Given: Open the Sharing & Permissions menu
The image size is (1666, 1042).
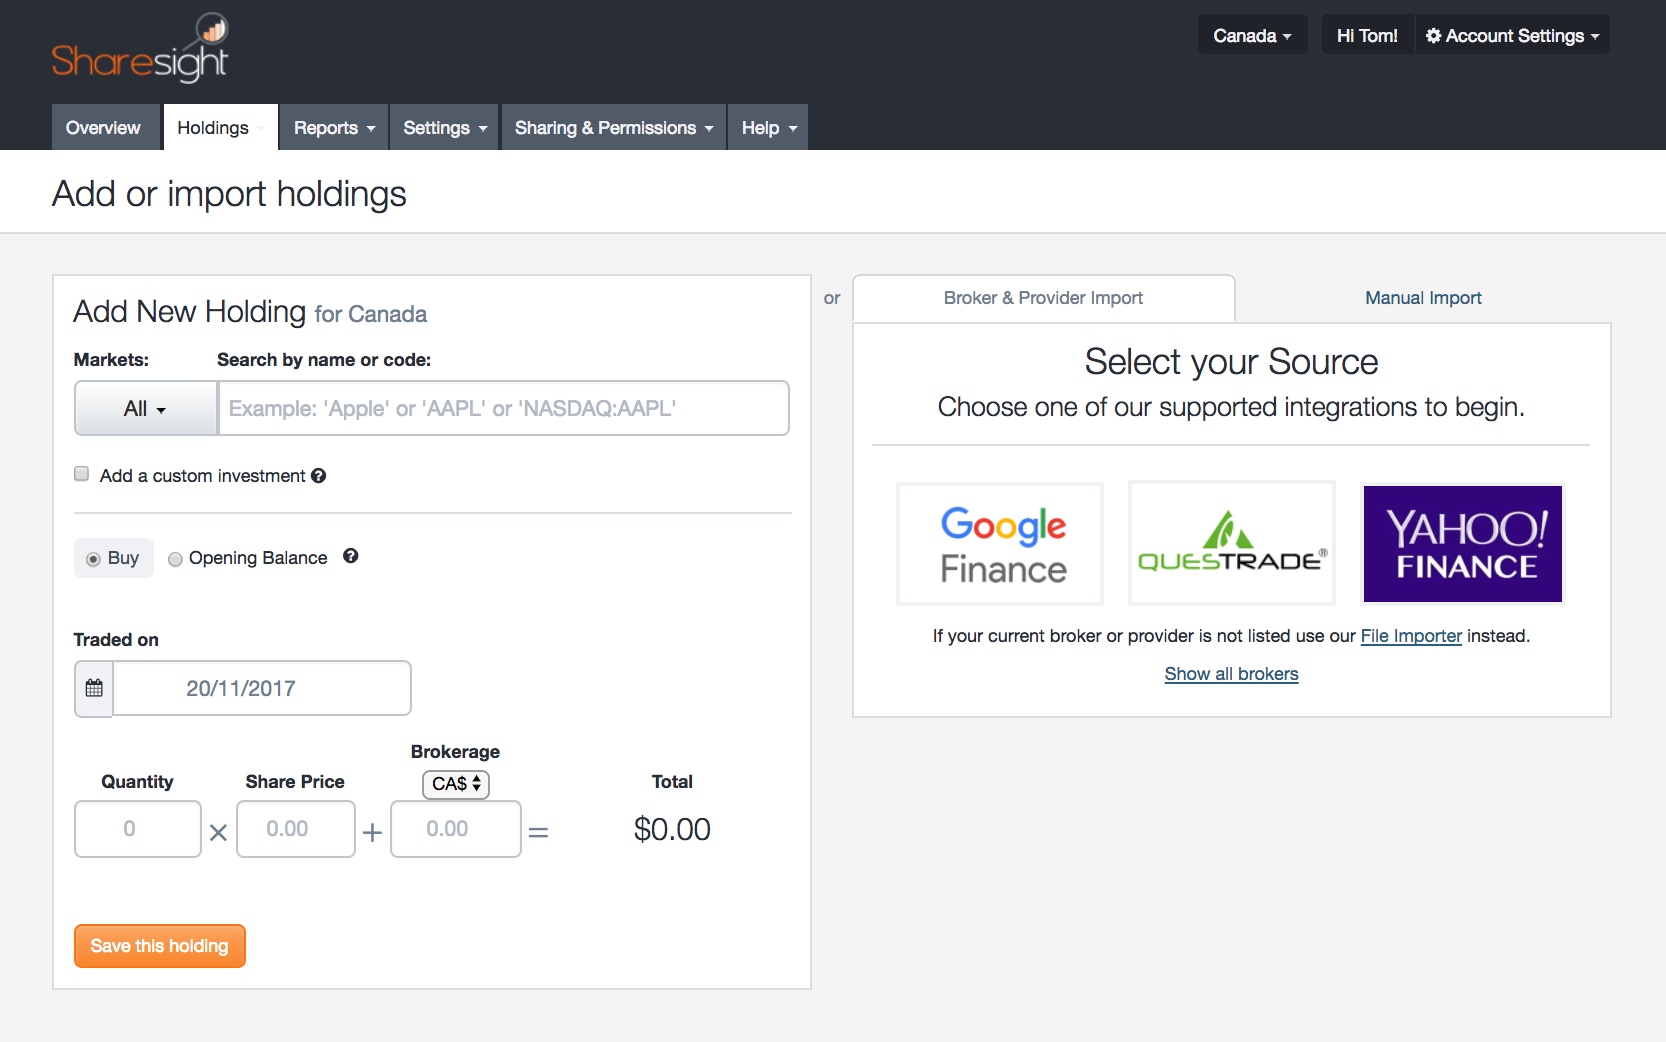Looking at the screenshot, I should point(612,127).
